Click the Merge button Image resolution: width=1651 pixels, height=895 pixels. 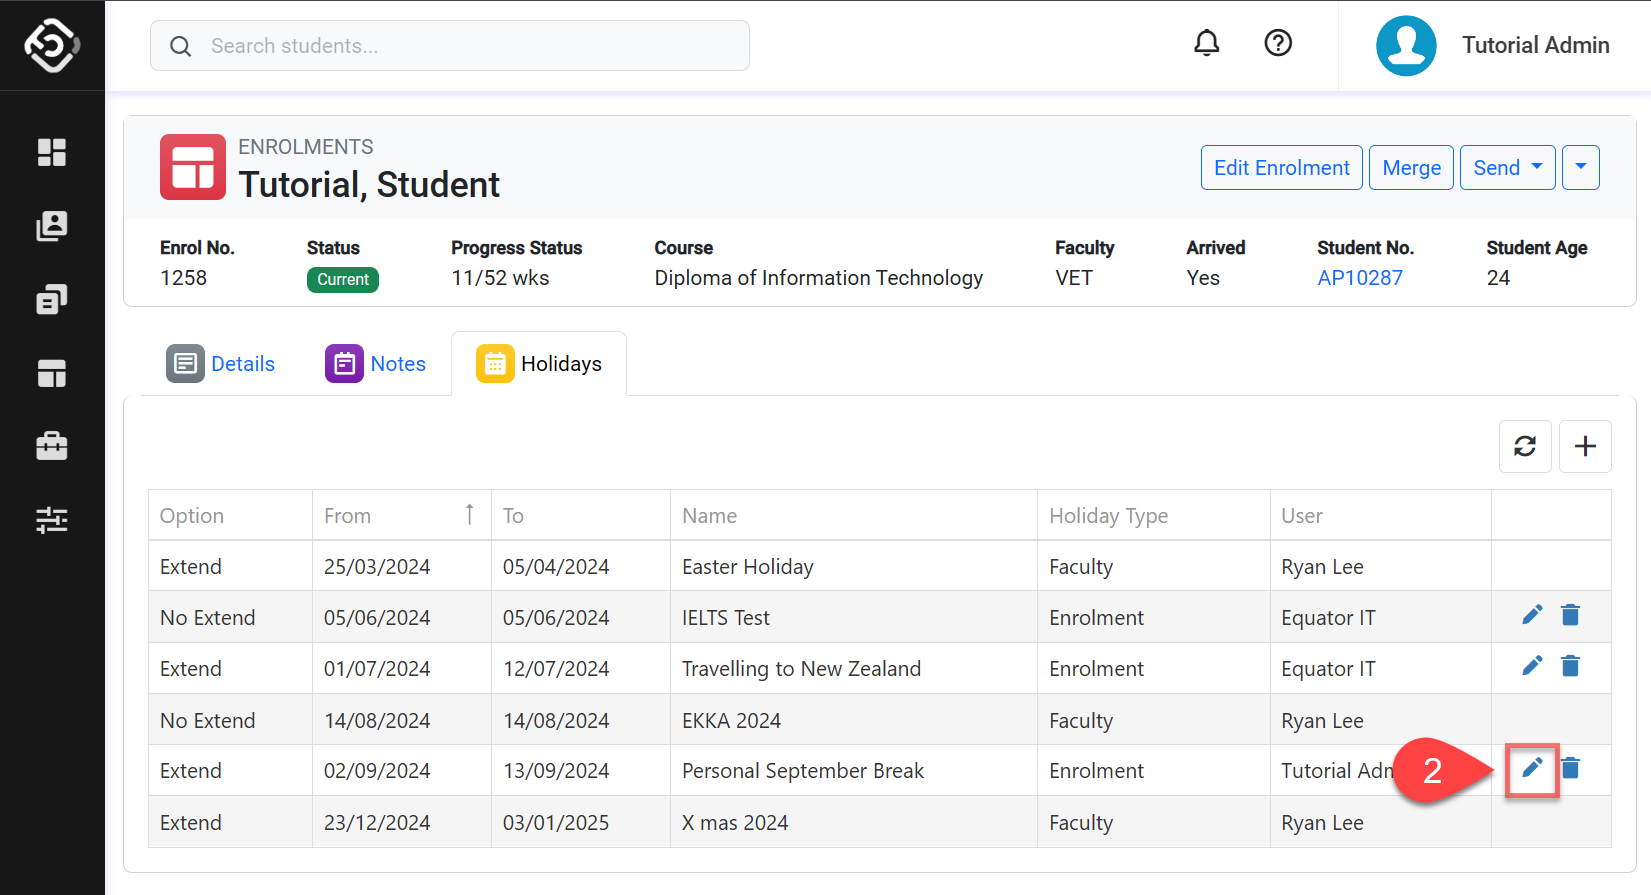pyautogui.click(x=1411, y=168)
